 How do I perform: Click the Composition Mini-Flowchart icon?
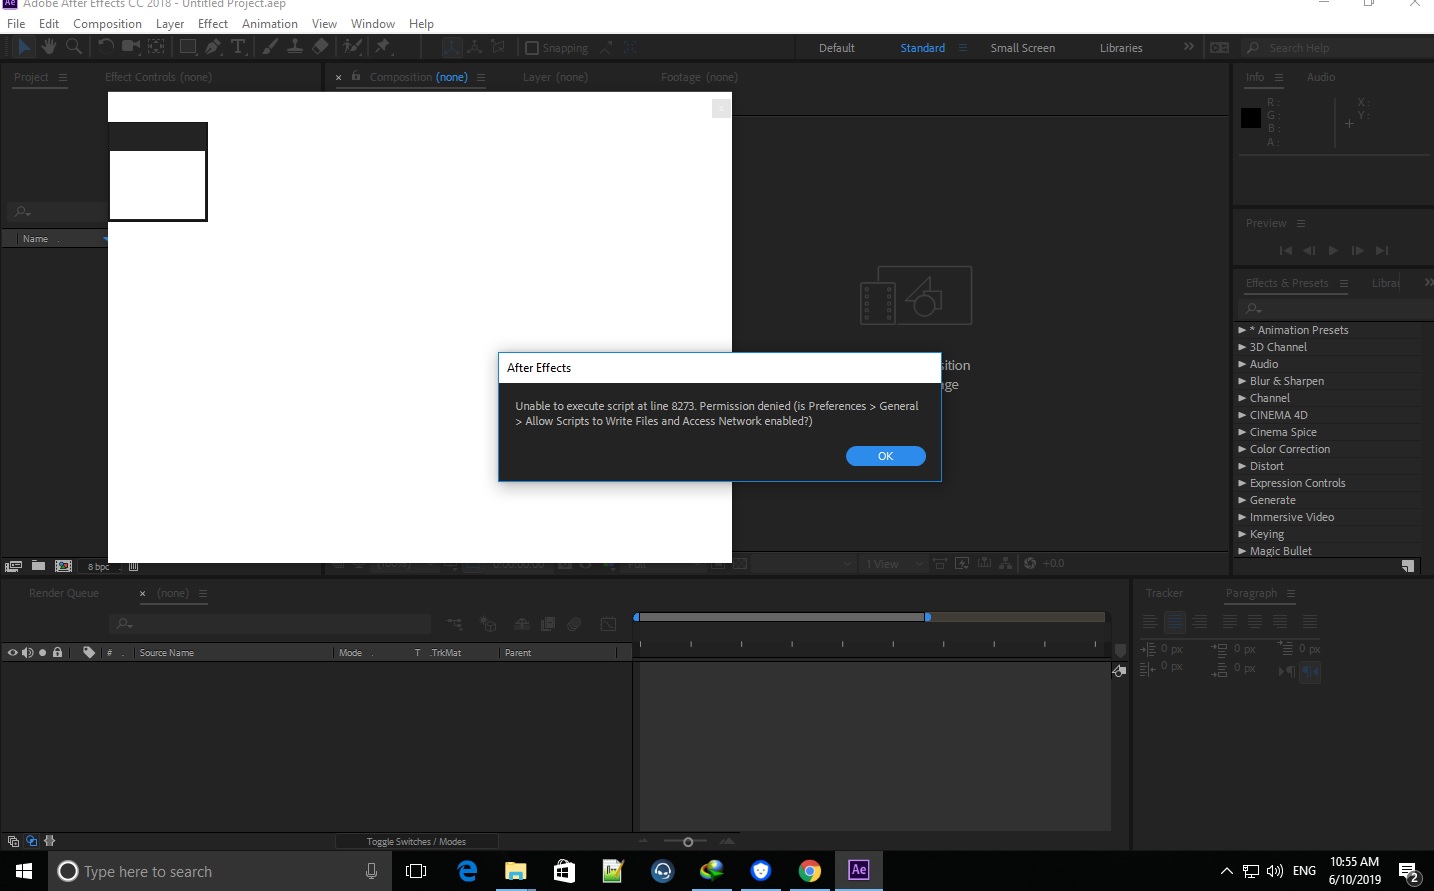[x=455, y=624]
